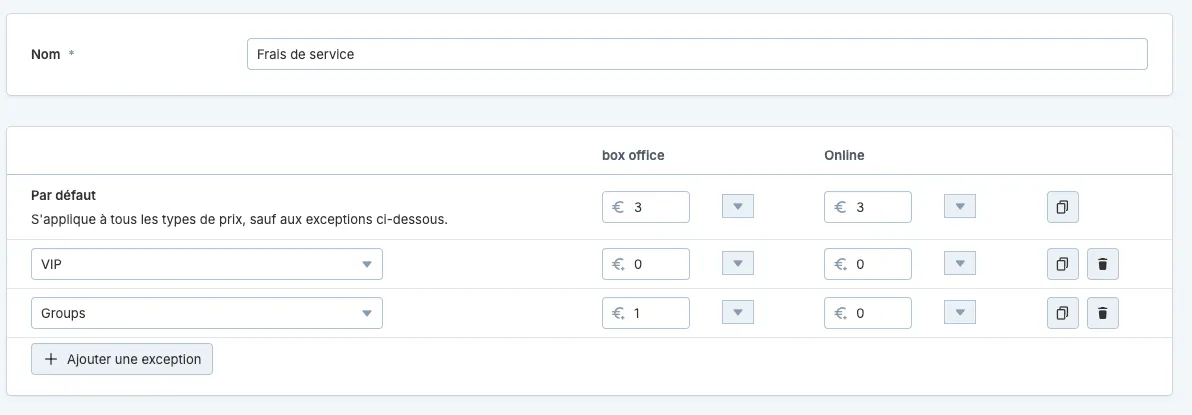Edit Groups box office fee amount

[x=646, y=313]
